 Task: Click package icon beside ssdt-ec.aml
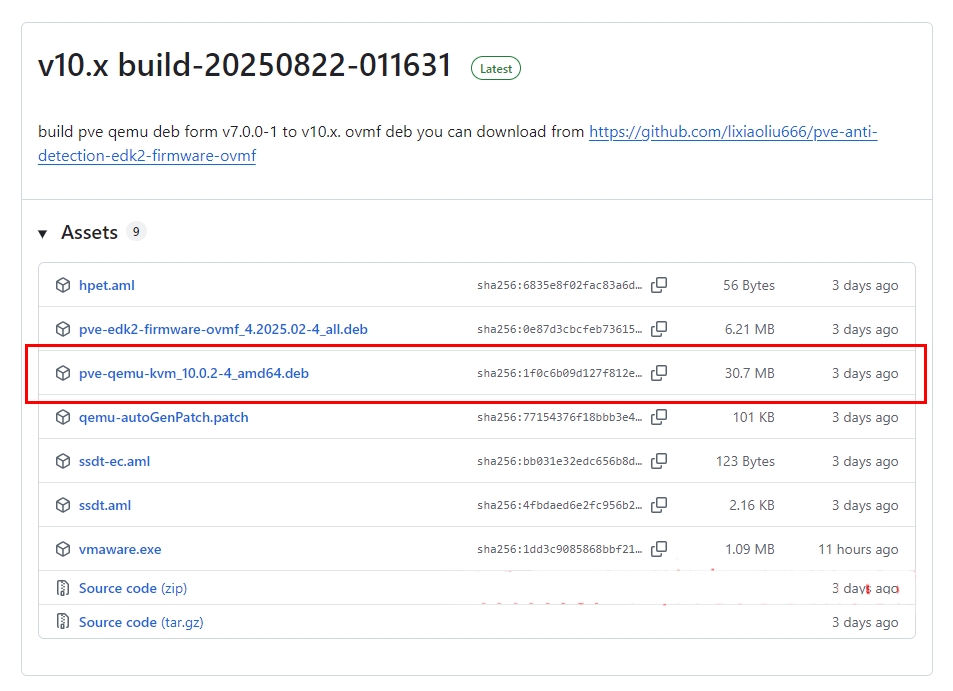(x=63, y=461)
